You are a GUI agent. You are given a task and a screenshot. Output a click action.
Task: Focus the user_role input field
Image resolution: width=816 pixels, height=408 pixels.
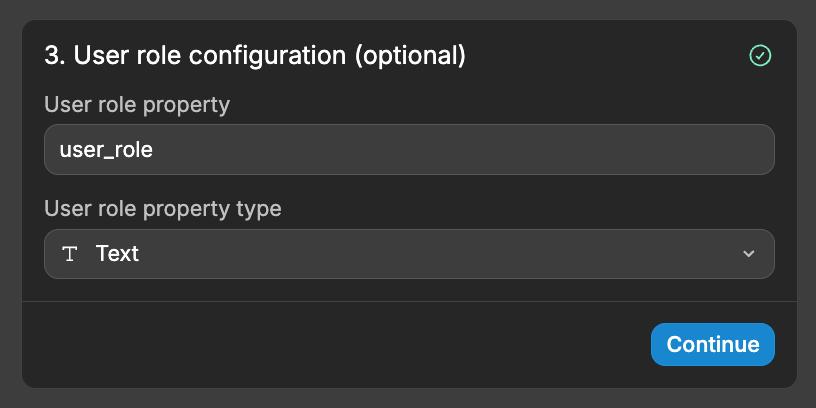pyautogui.click(x=409, y=149)
